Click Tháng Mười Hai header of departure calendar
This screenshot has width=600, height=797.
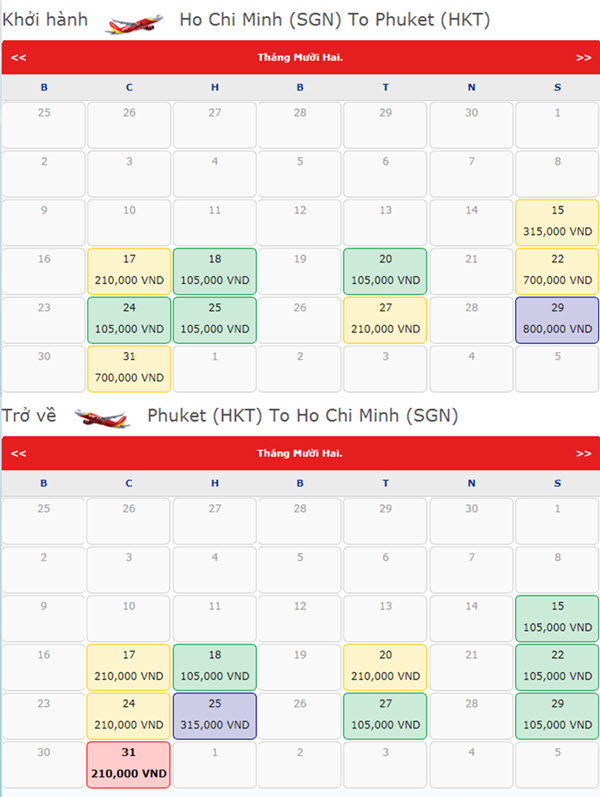pos(300,57)
